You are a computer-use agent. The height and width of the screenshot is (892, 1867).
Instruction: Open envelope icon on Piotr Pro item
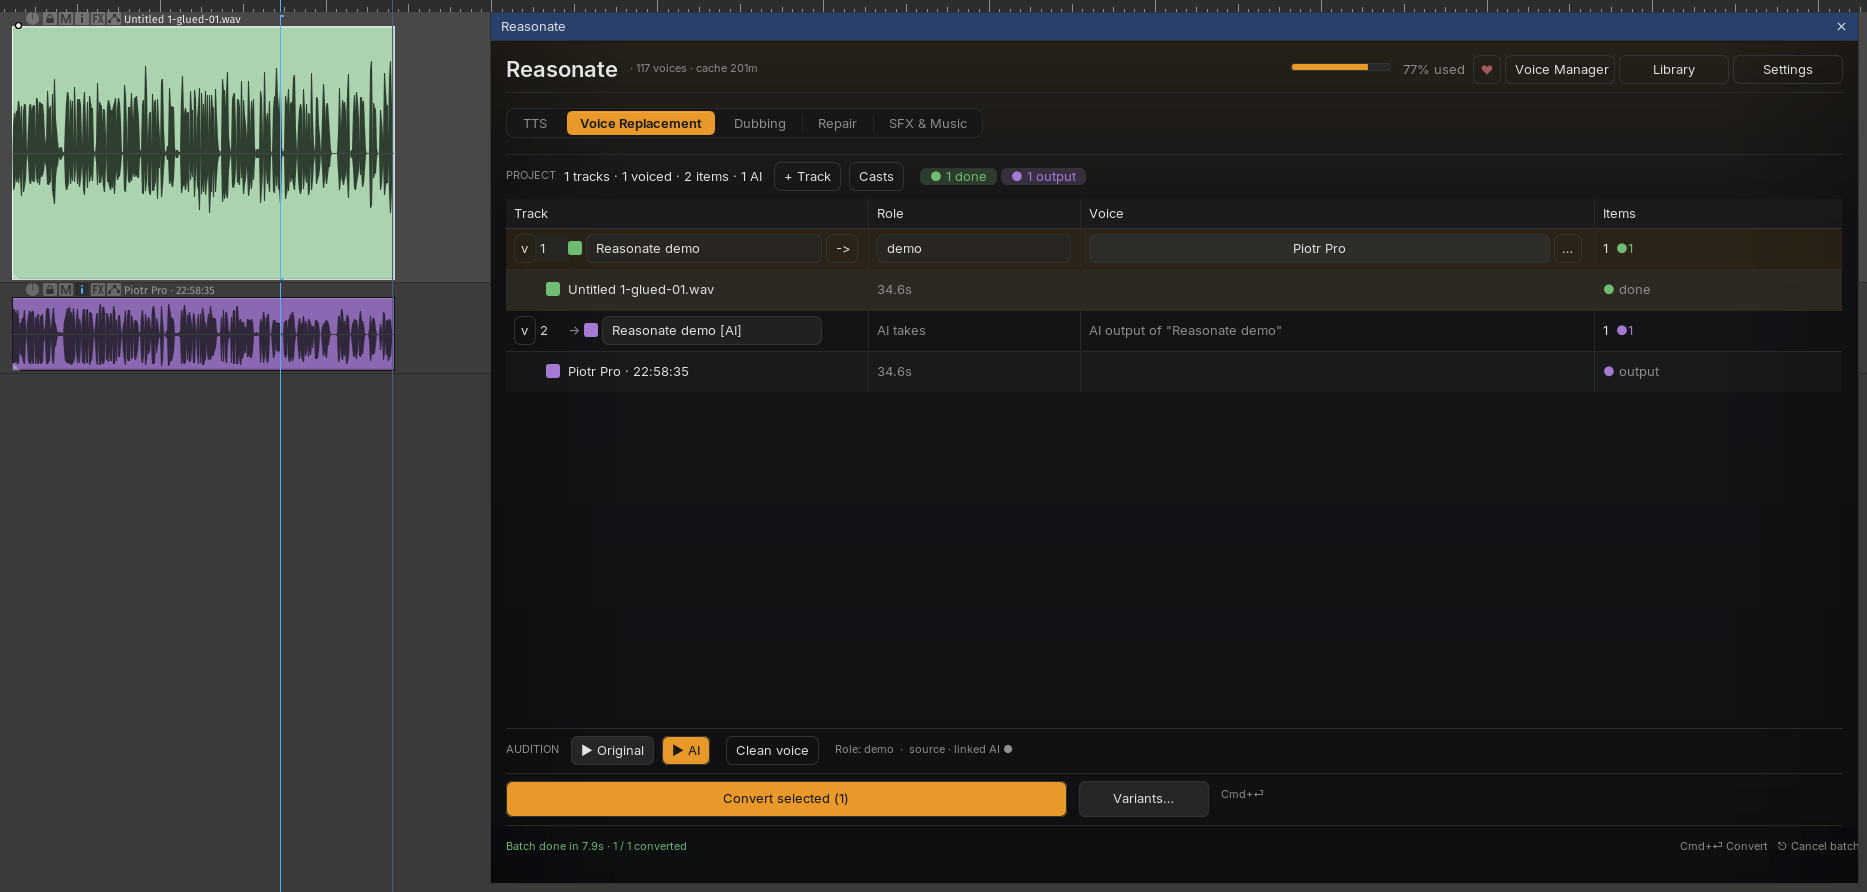coord(114,290)
